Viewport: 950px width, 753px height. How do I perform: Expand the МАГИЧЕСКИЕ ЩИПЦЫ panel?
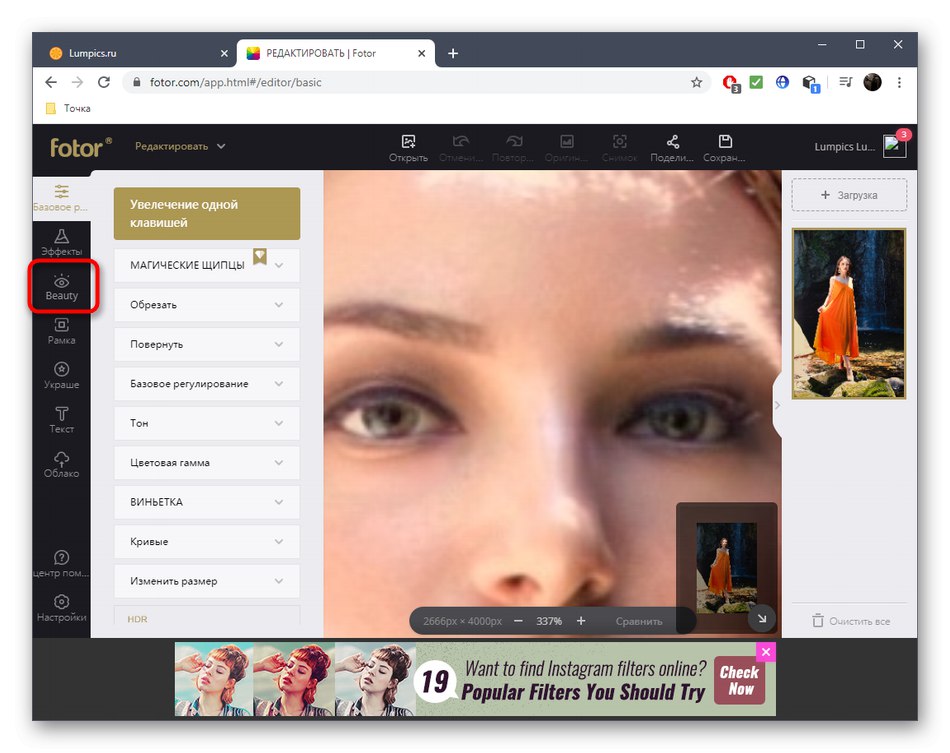coord(207,265)
